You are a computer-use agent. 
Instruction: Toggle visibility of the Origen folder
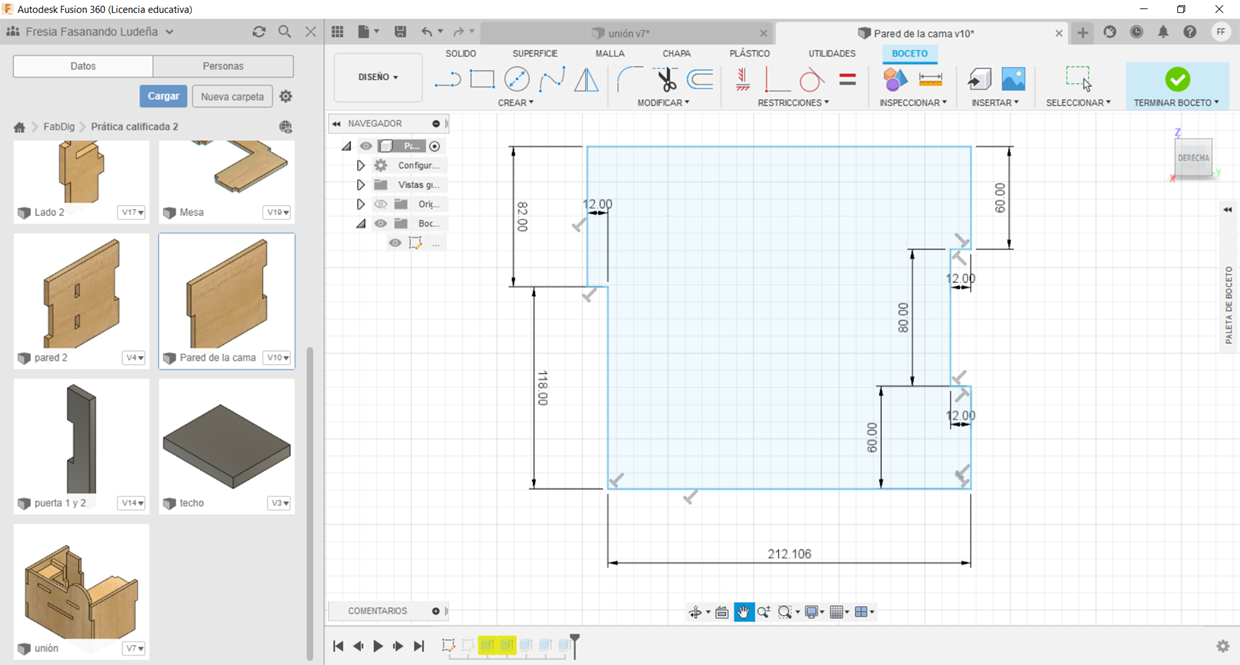tap(380, 204)
